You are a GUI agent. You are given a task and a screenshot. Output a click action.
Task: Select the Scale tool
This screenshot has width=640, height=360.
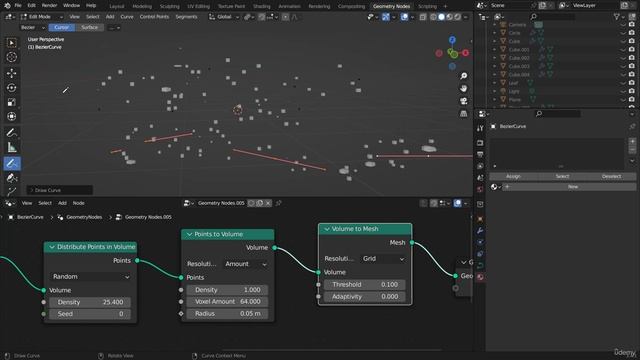coord(11,102)
